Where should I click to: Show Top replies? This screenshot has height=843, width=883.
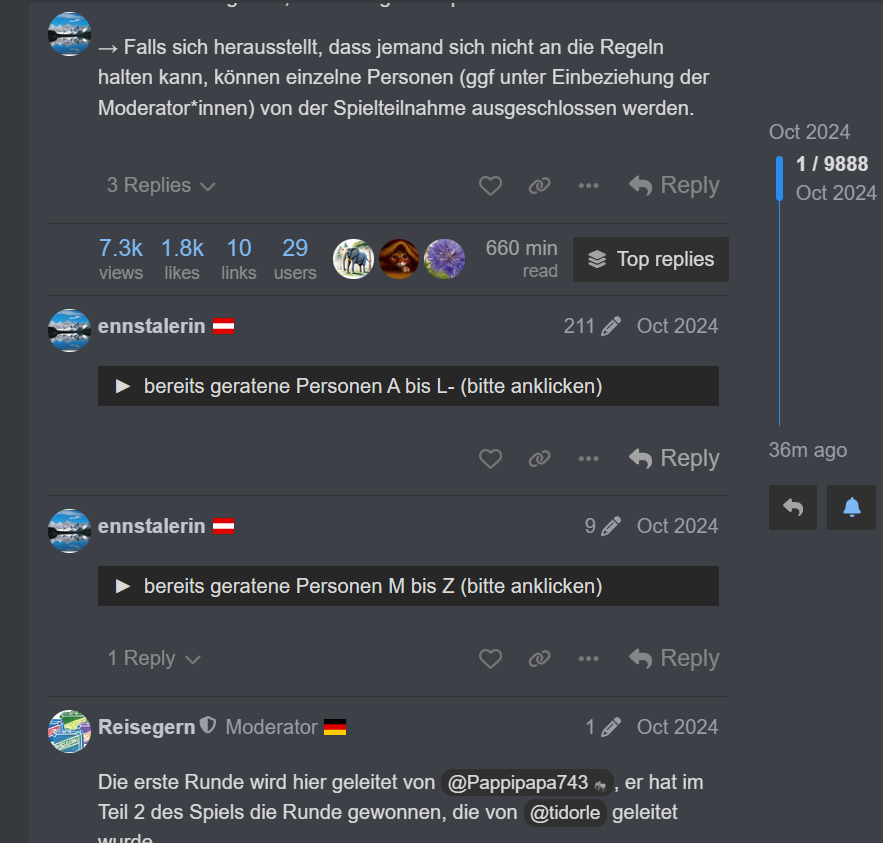651,260
